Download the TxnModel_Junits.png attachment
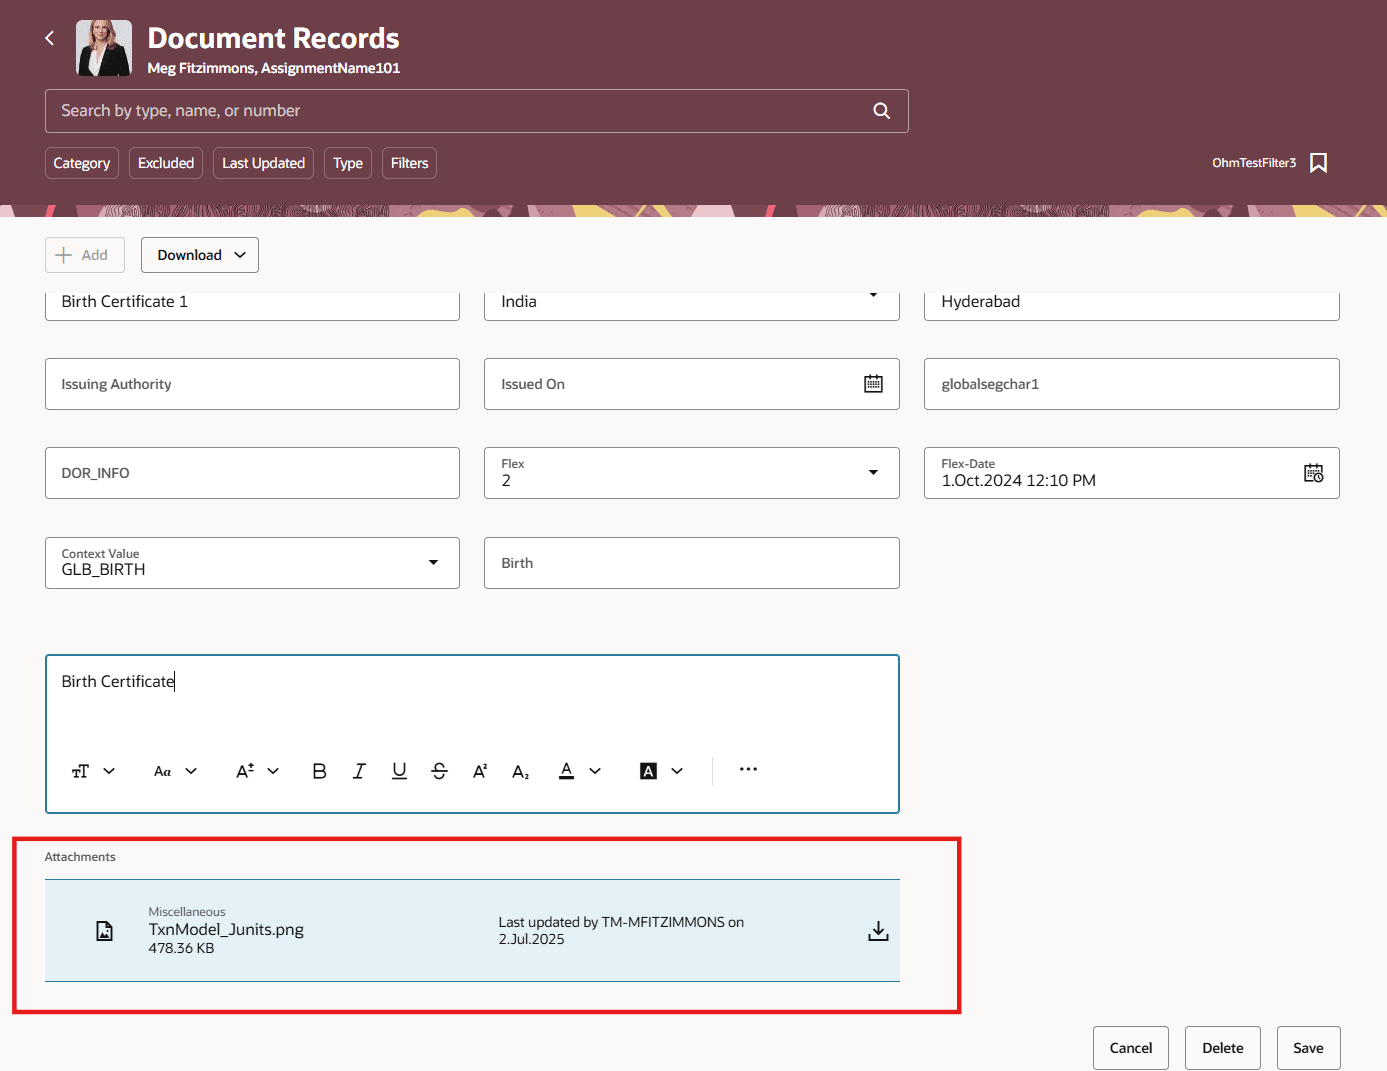This screenshot has width=1387, height=1071. 878,931
